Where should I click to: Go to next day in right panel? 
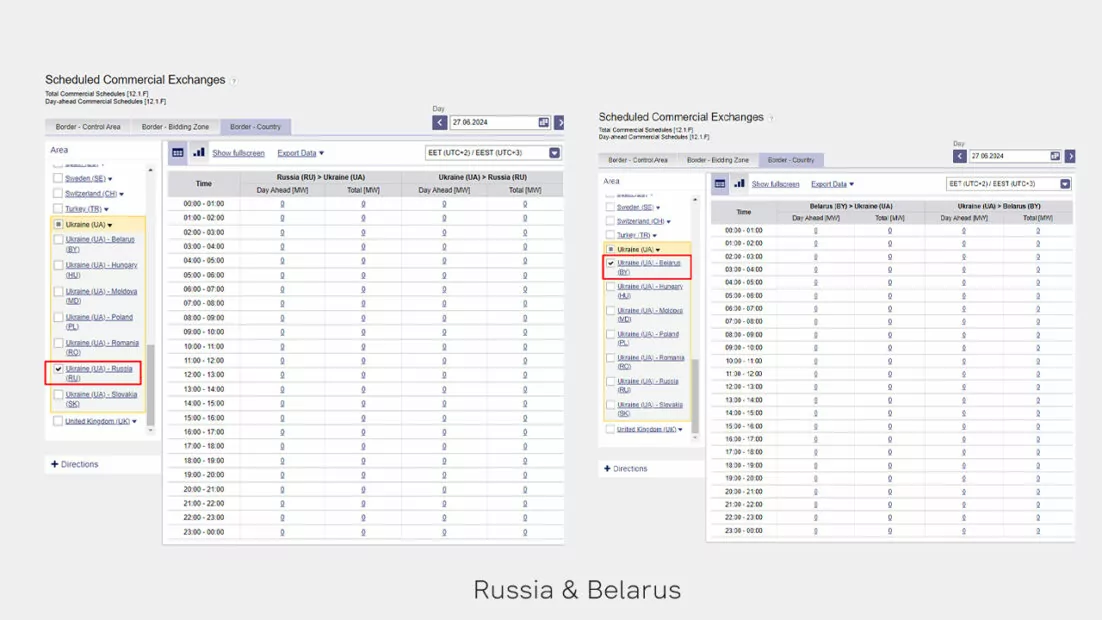click(1070, 156)
